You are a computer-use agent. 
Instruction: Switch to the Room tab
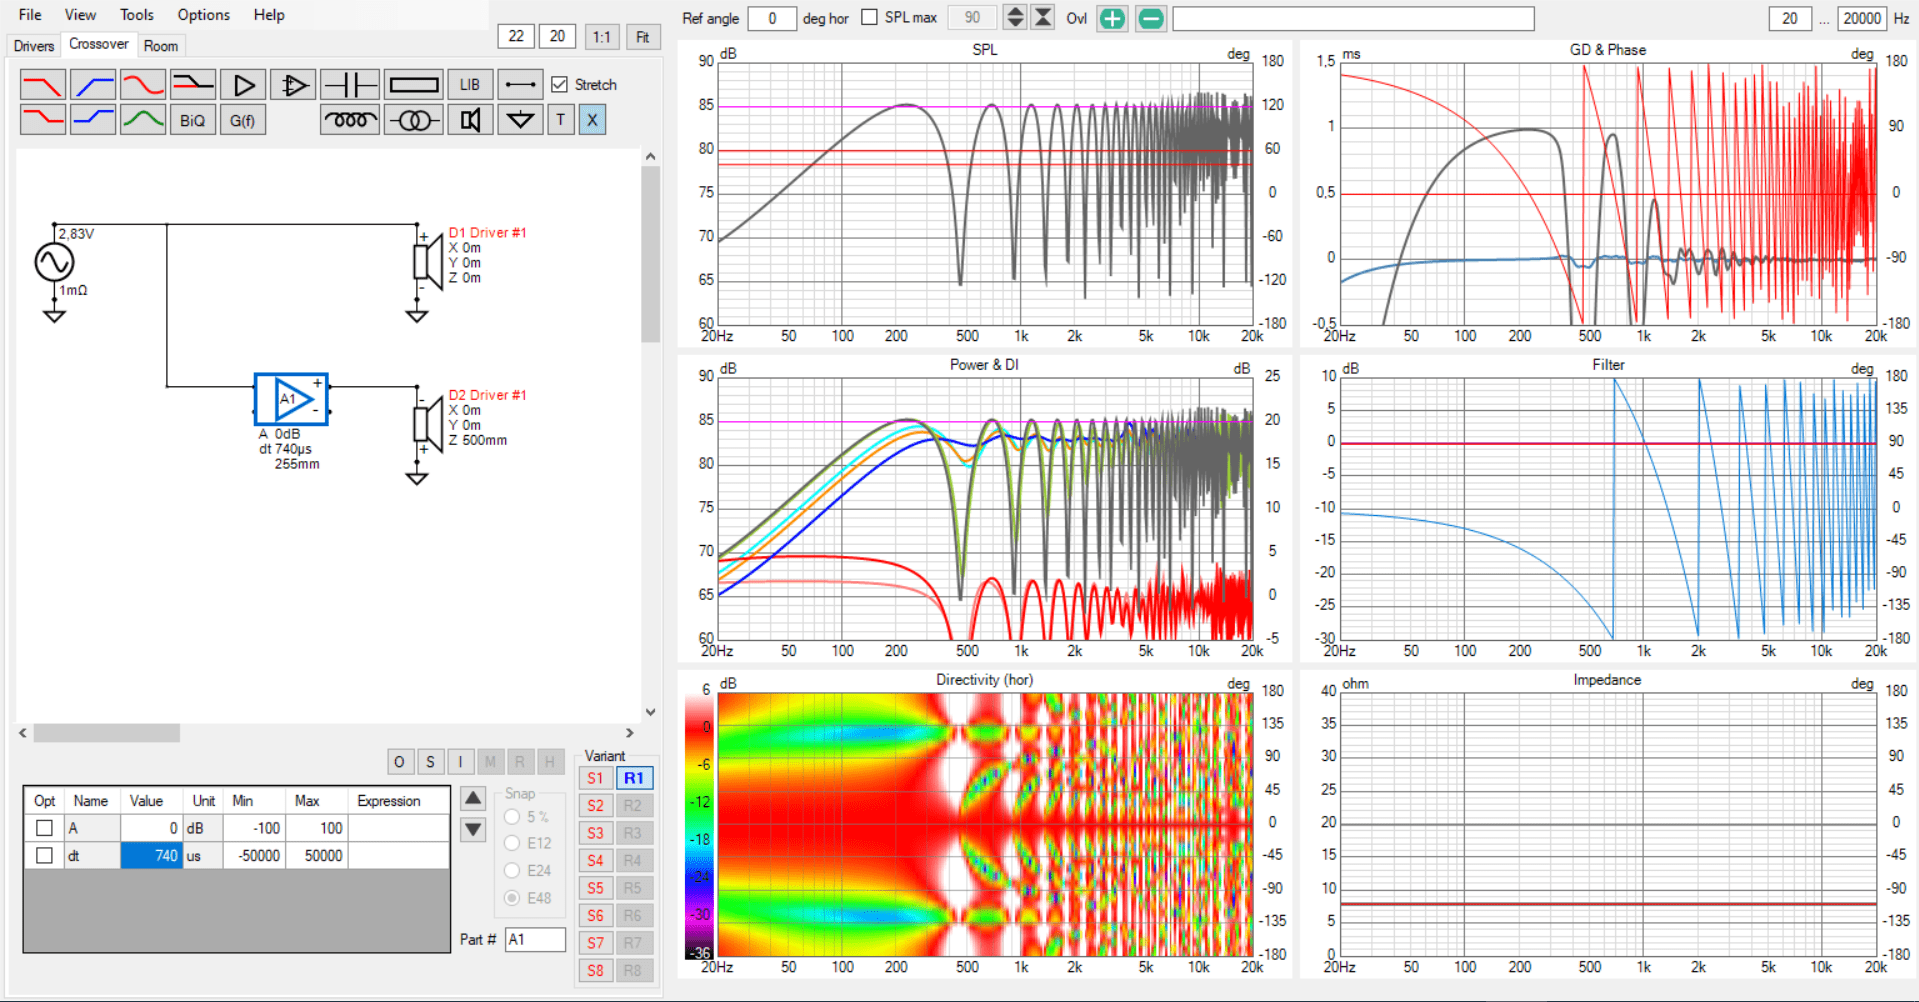[x=161, y=46]
